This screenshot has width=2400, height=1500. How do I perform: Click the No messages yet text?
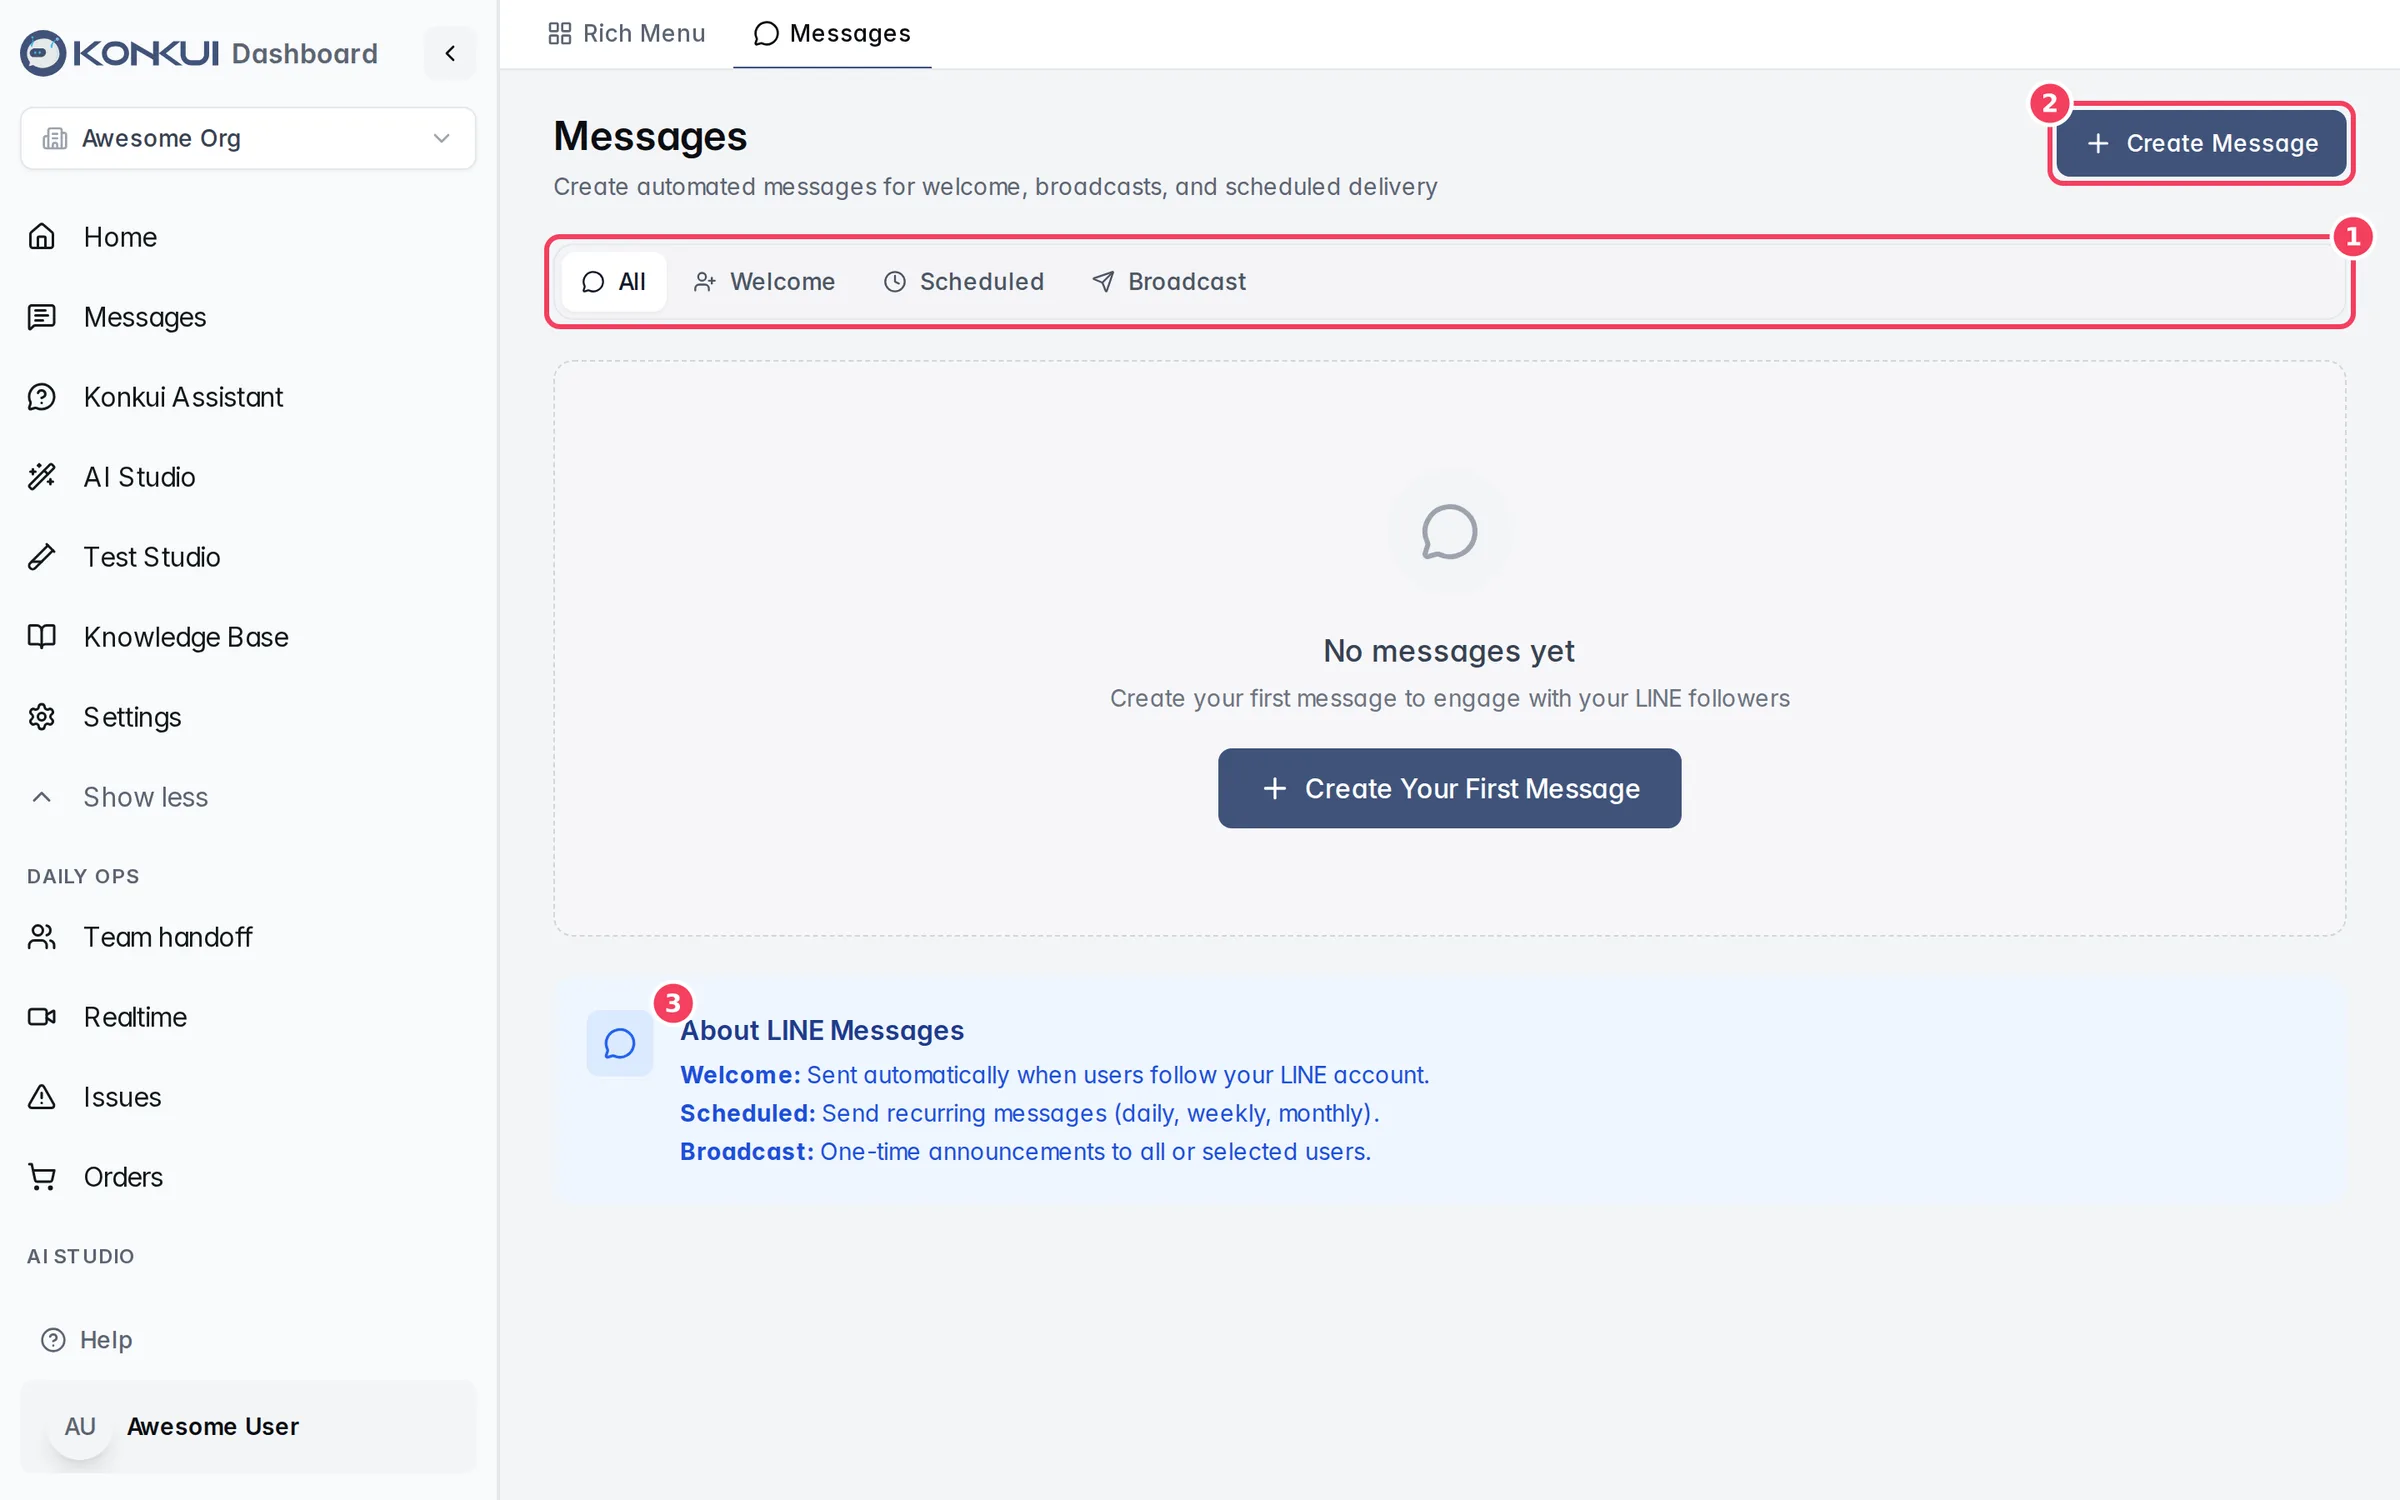(1449, 651)
